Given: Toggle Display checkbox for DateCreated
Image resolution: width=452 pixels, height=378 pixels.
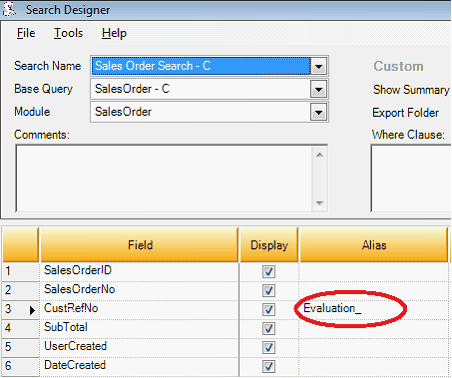Looking at the screenshot, I should tap(268, 366).
